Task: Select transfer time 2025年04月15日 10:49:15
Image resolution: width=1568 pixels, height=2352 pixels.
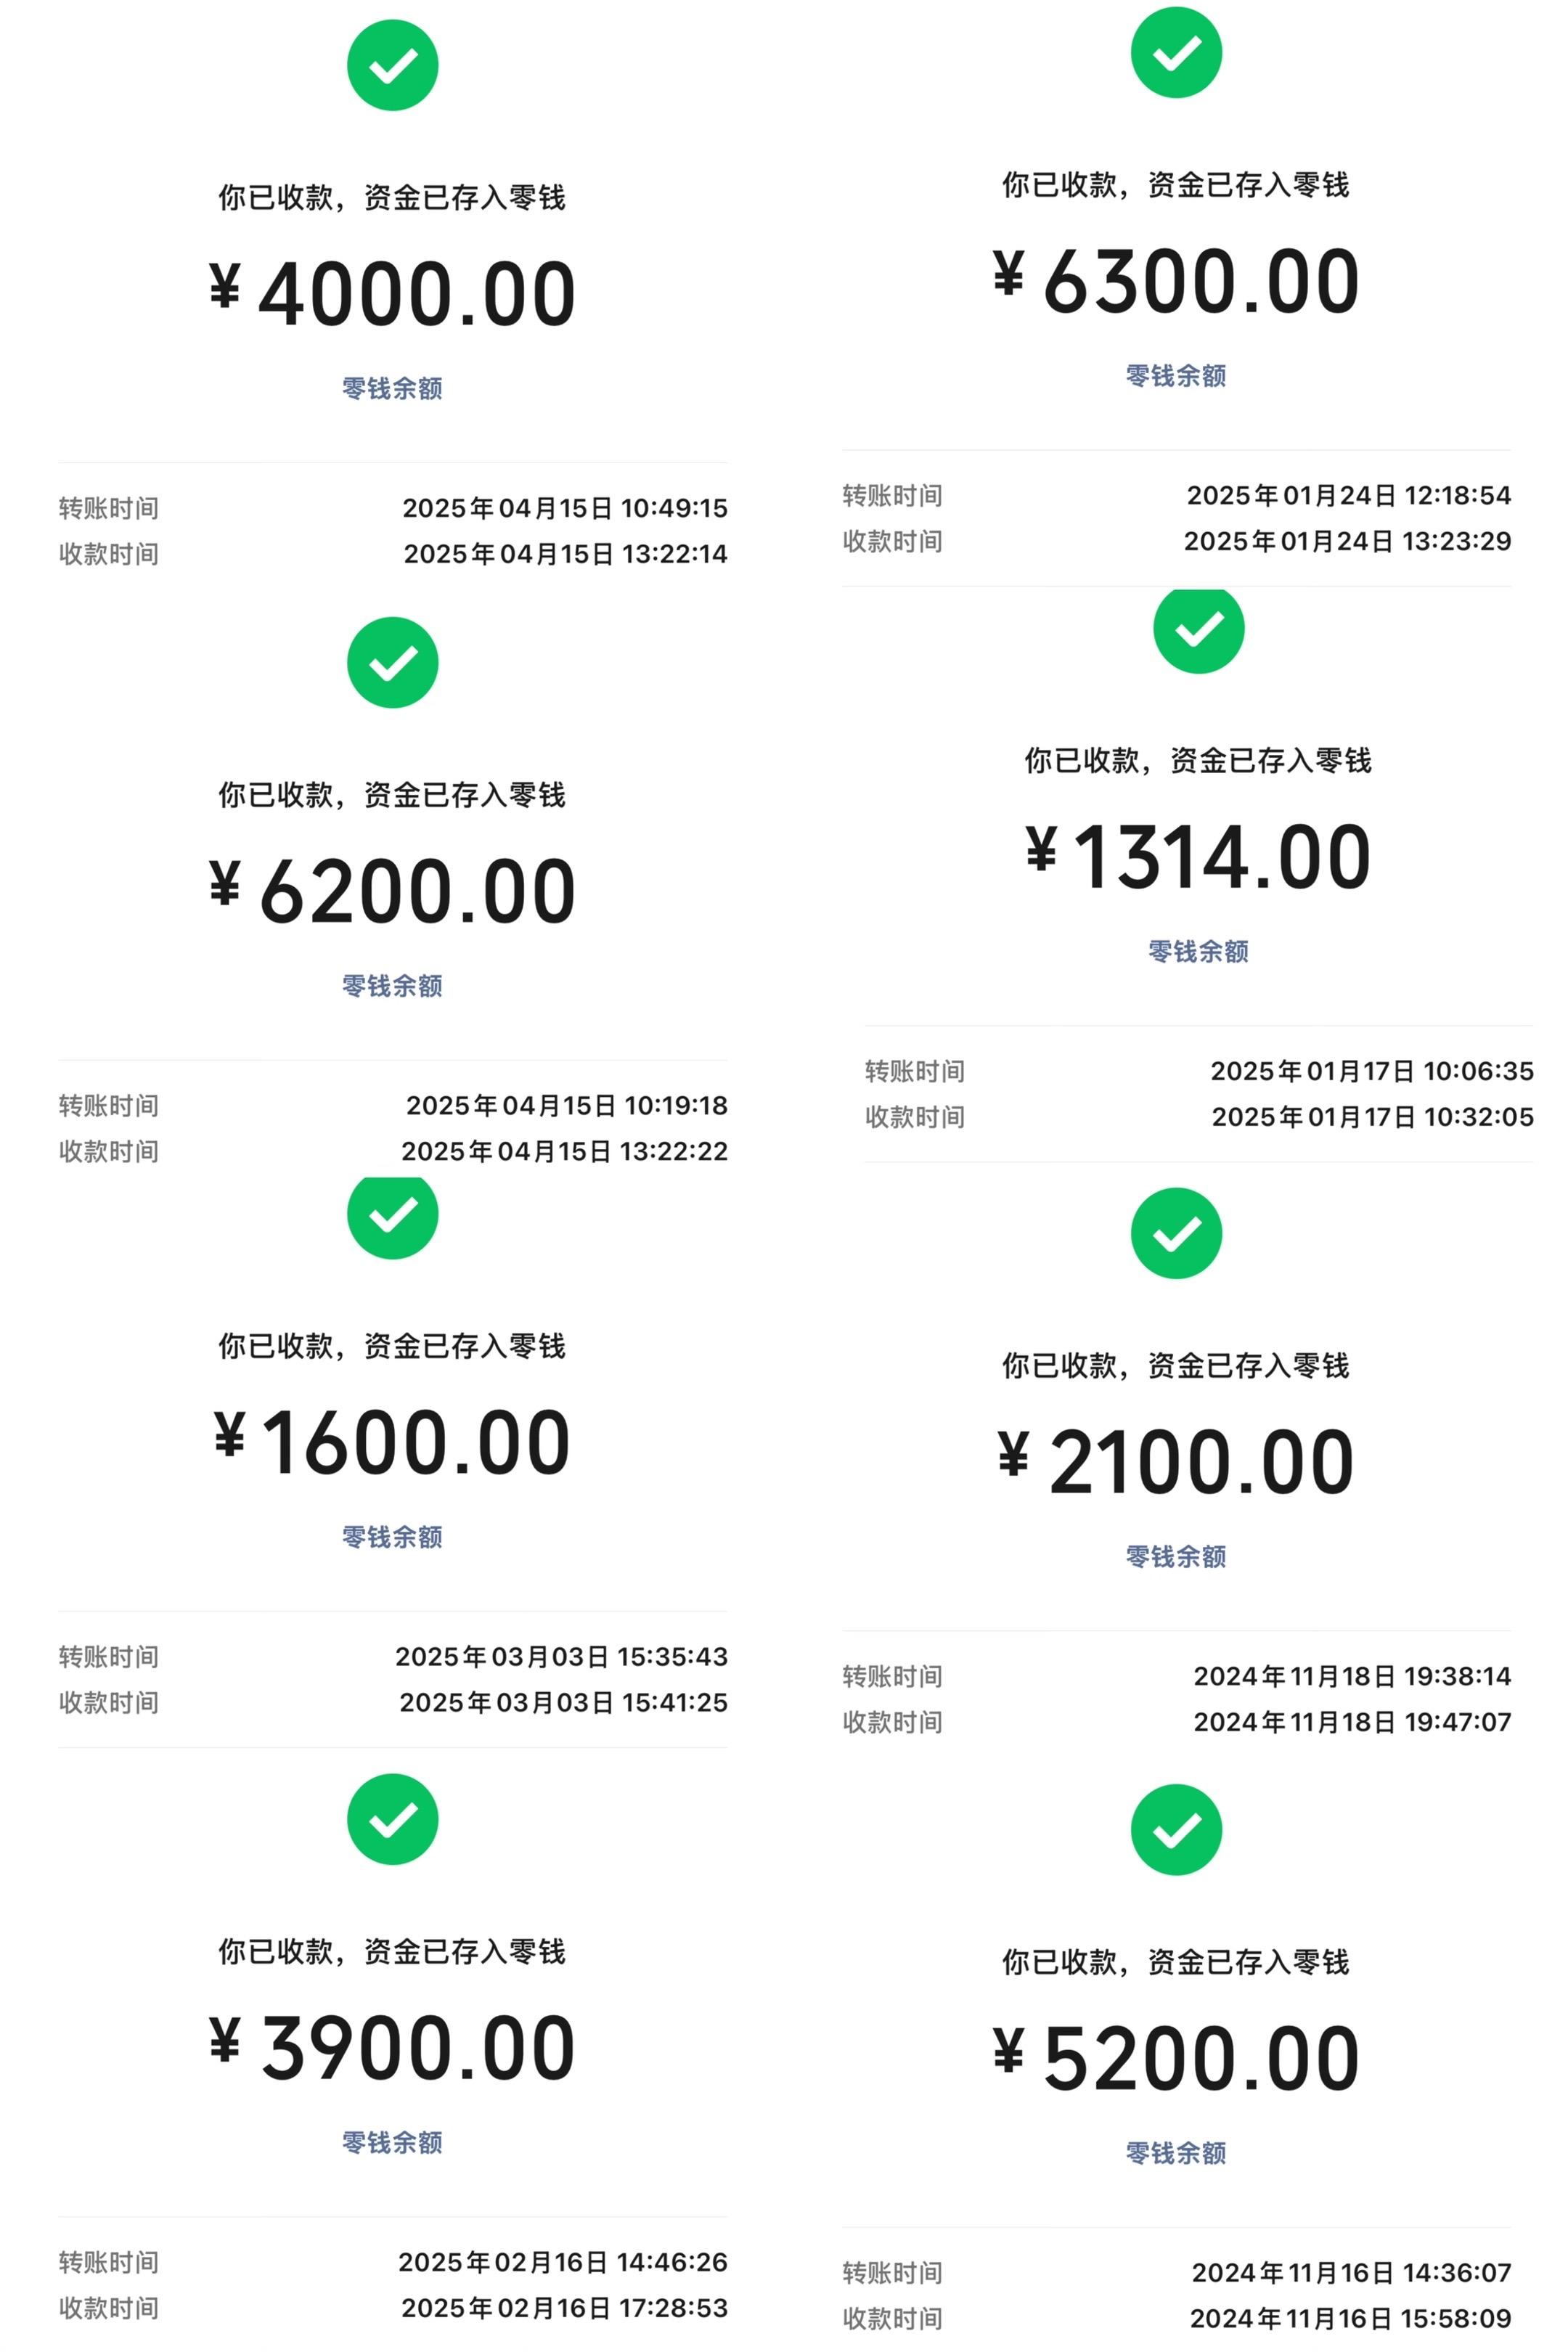Action: click(x=565, y=508)
